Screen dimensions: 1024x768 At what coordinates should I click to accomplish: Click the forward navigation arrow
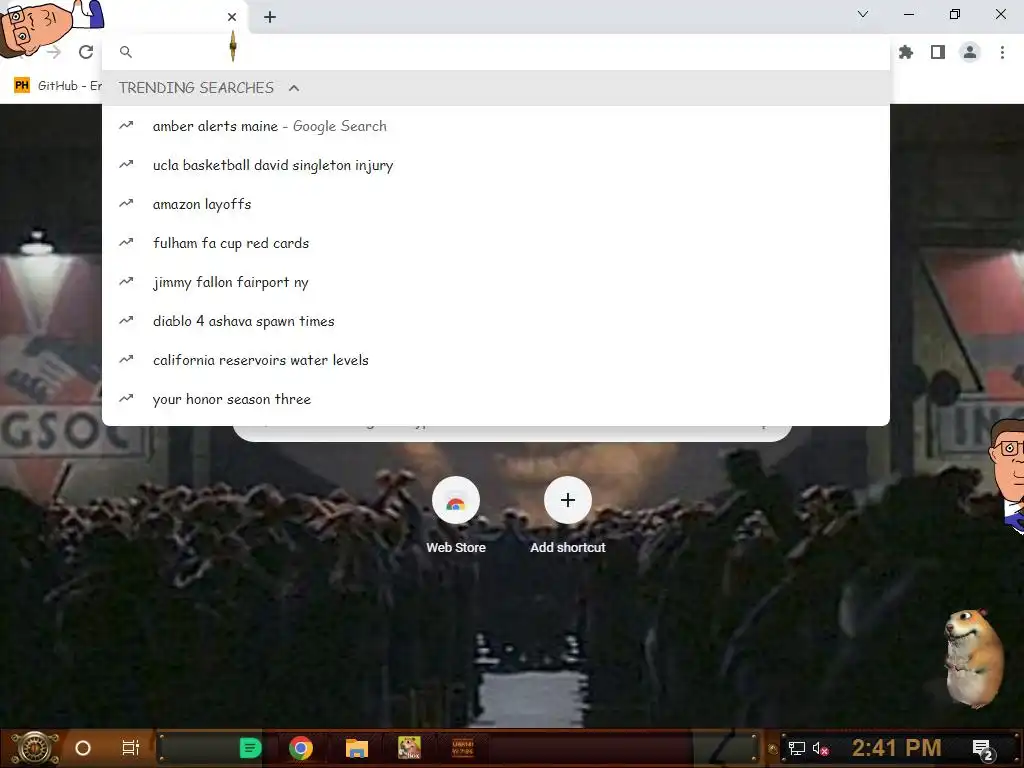(x=55, y=52)
